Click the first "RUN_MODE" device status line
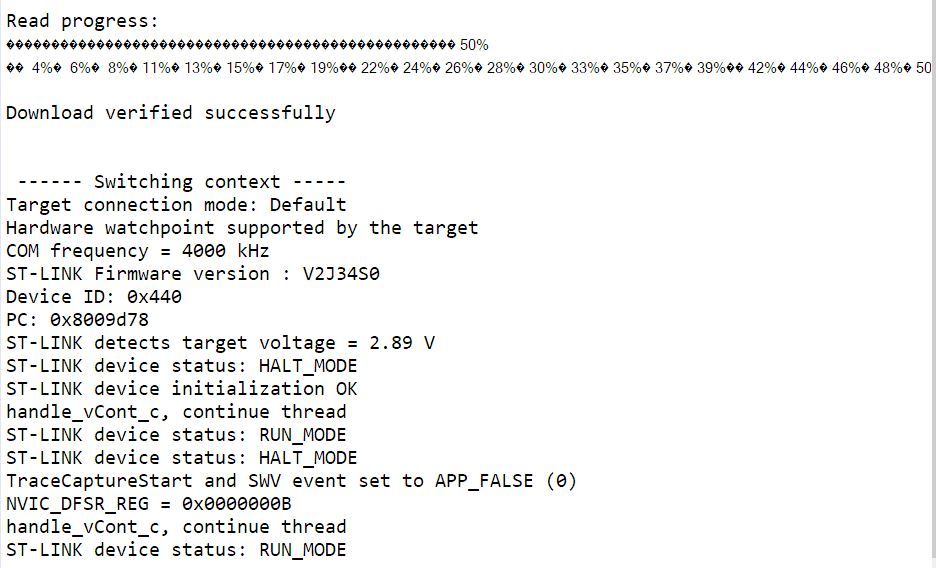This screenshot has height=568, width=936. click(x=176, y=435)
